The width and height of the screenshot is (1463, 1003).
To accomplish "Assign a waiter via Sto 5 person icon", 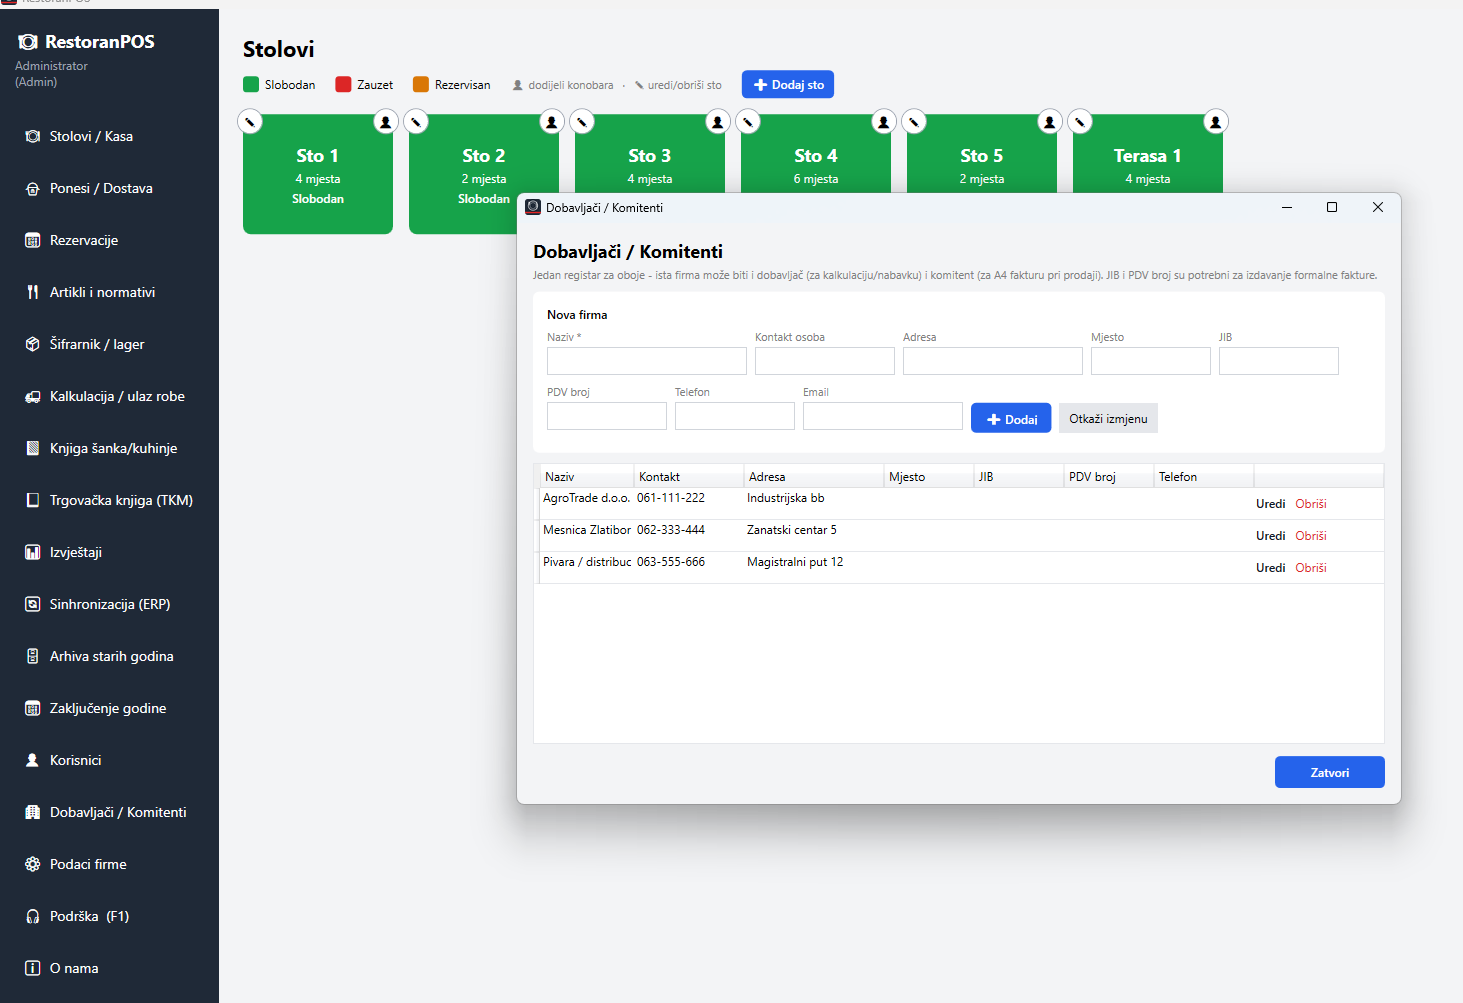I will click(x=1049, y=122).
